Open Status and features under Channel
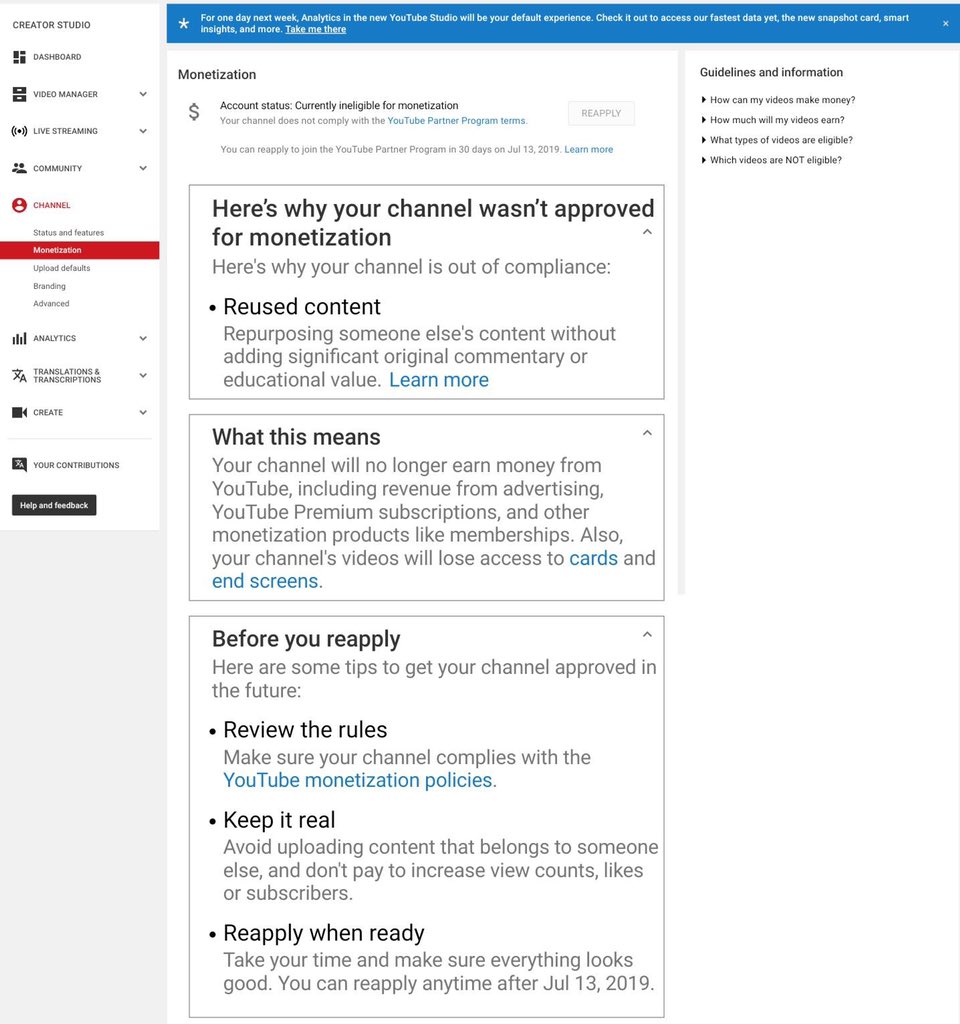Viewport: 960px width, 1024px height. (69, 232)
